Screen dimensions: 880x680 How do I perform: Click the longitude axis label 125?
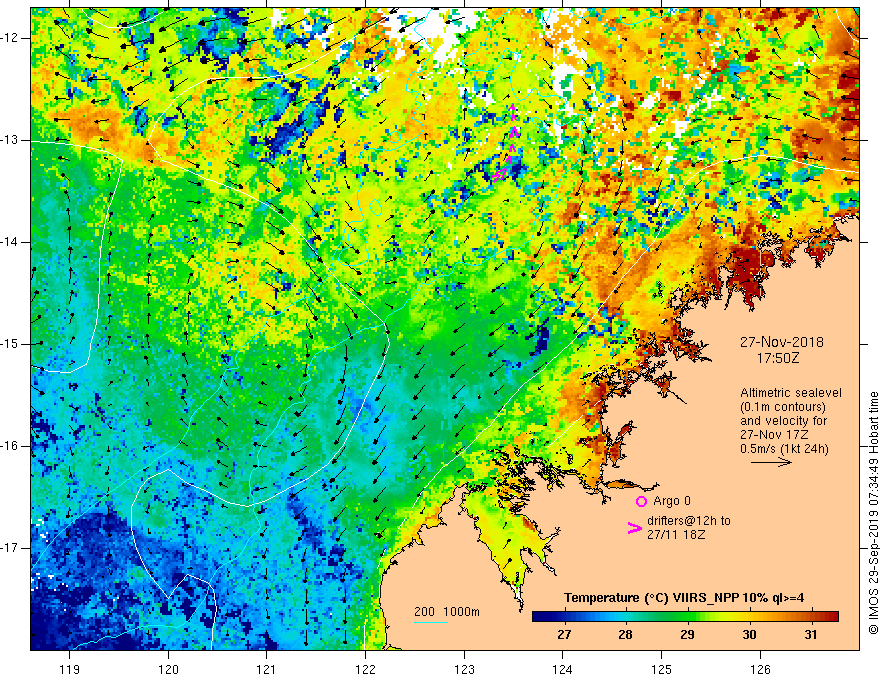coord(662,669)
